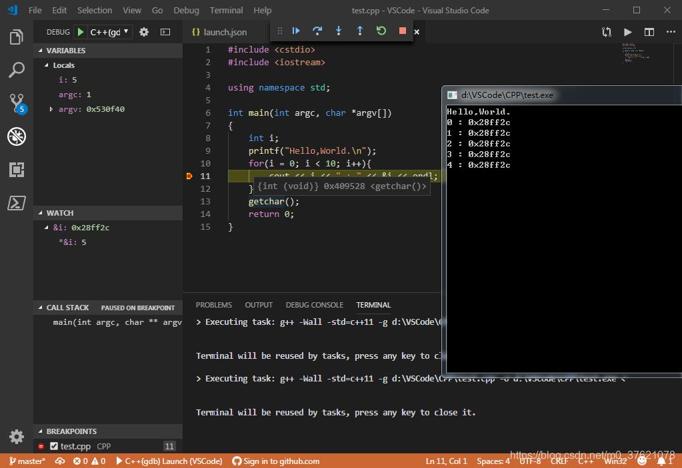The image size is (682, 468).
Task: Click the code minimap
Action: pos(636,53)
